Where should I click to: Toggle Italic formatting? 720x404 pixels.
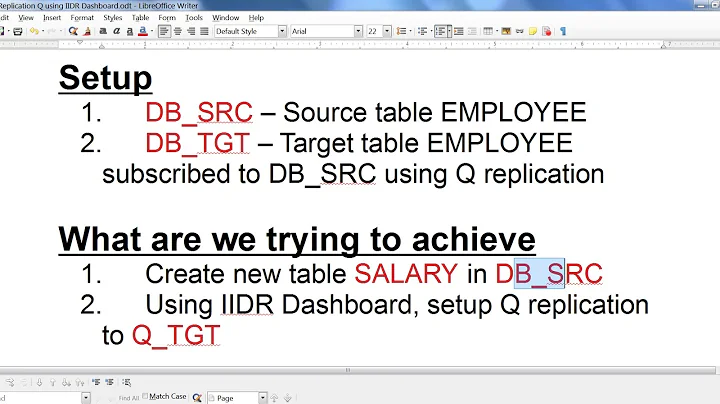(x=117, y=31)
